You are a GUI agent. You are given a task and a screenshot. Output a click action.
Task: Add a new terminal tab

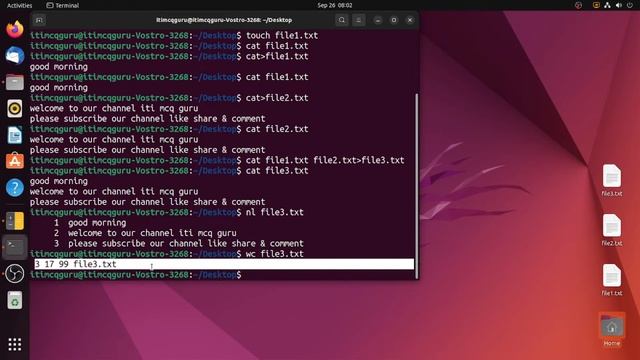39,20
